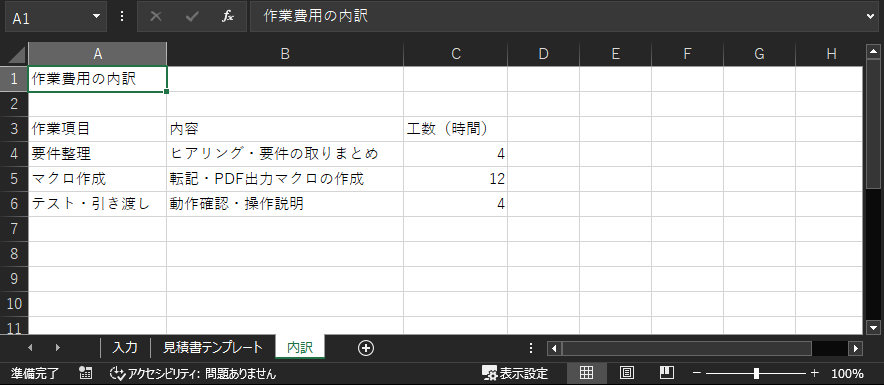Click cell 要件整理
This screenshot has height=385, width=884.
click(x=98, y=154)
